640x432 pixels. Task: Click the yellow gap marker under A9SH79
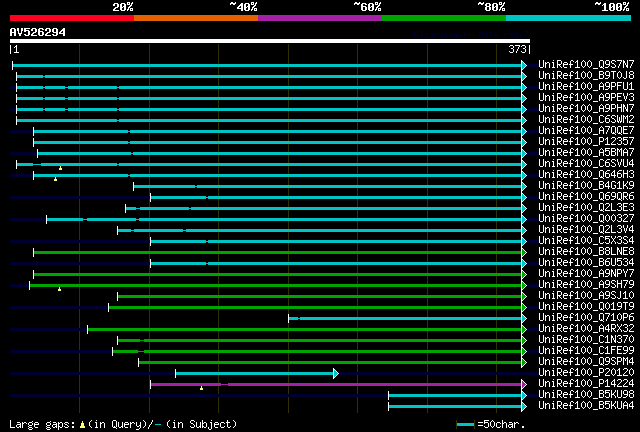pyautogui.click(x=60, y=289)
